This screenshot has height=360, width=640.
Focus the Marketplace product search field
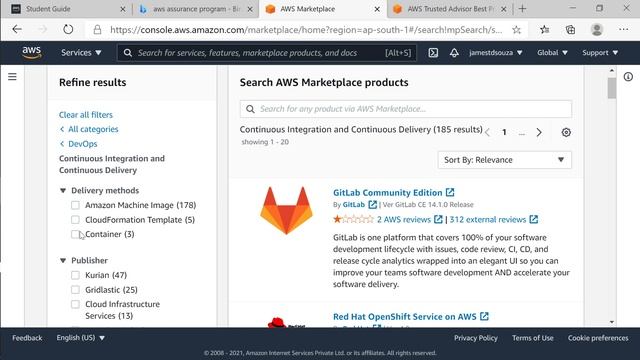click(x=406, y=109)
